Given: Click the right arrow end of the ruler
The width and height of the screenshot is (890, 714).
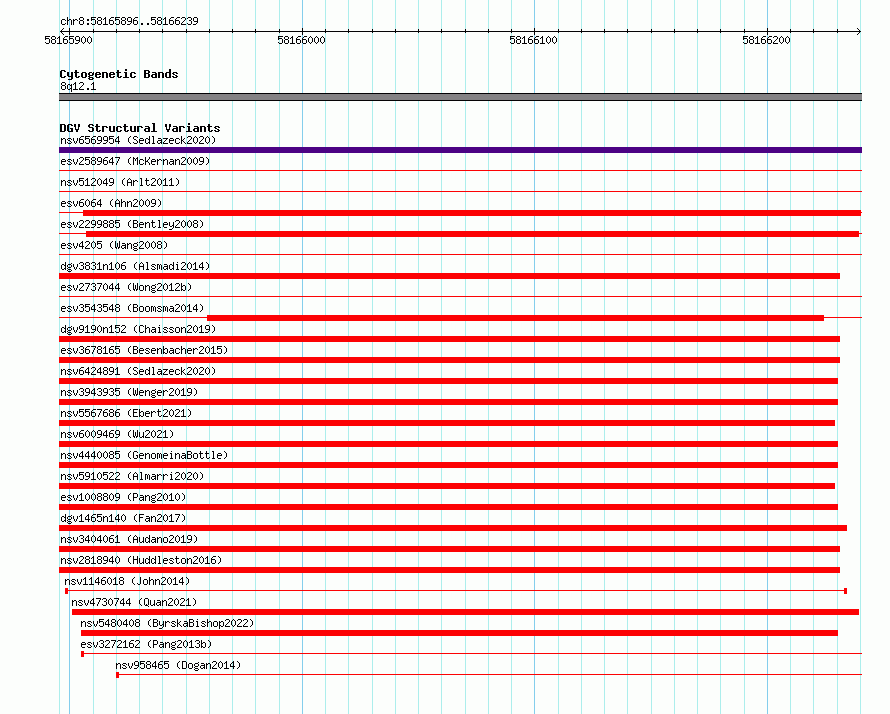Looking at the screenshot, I should [859, 31].
